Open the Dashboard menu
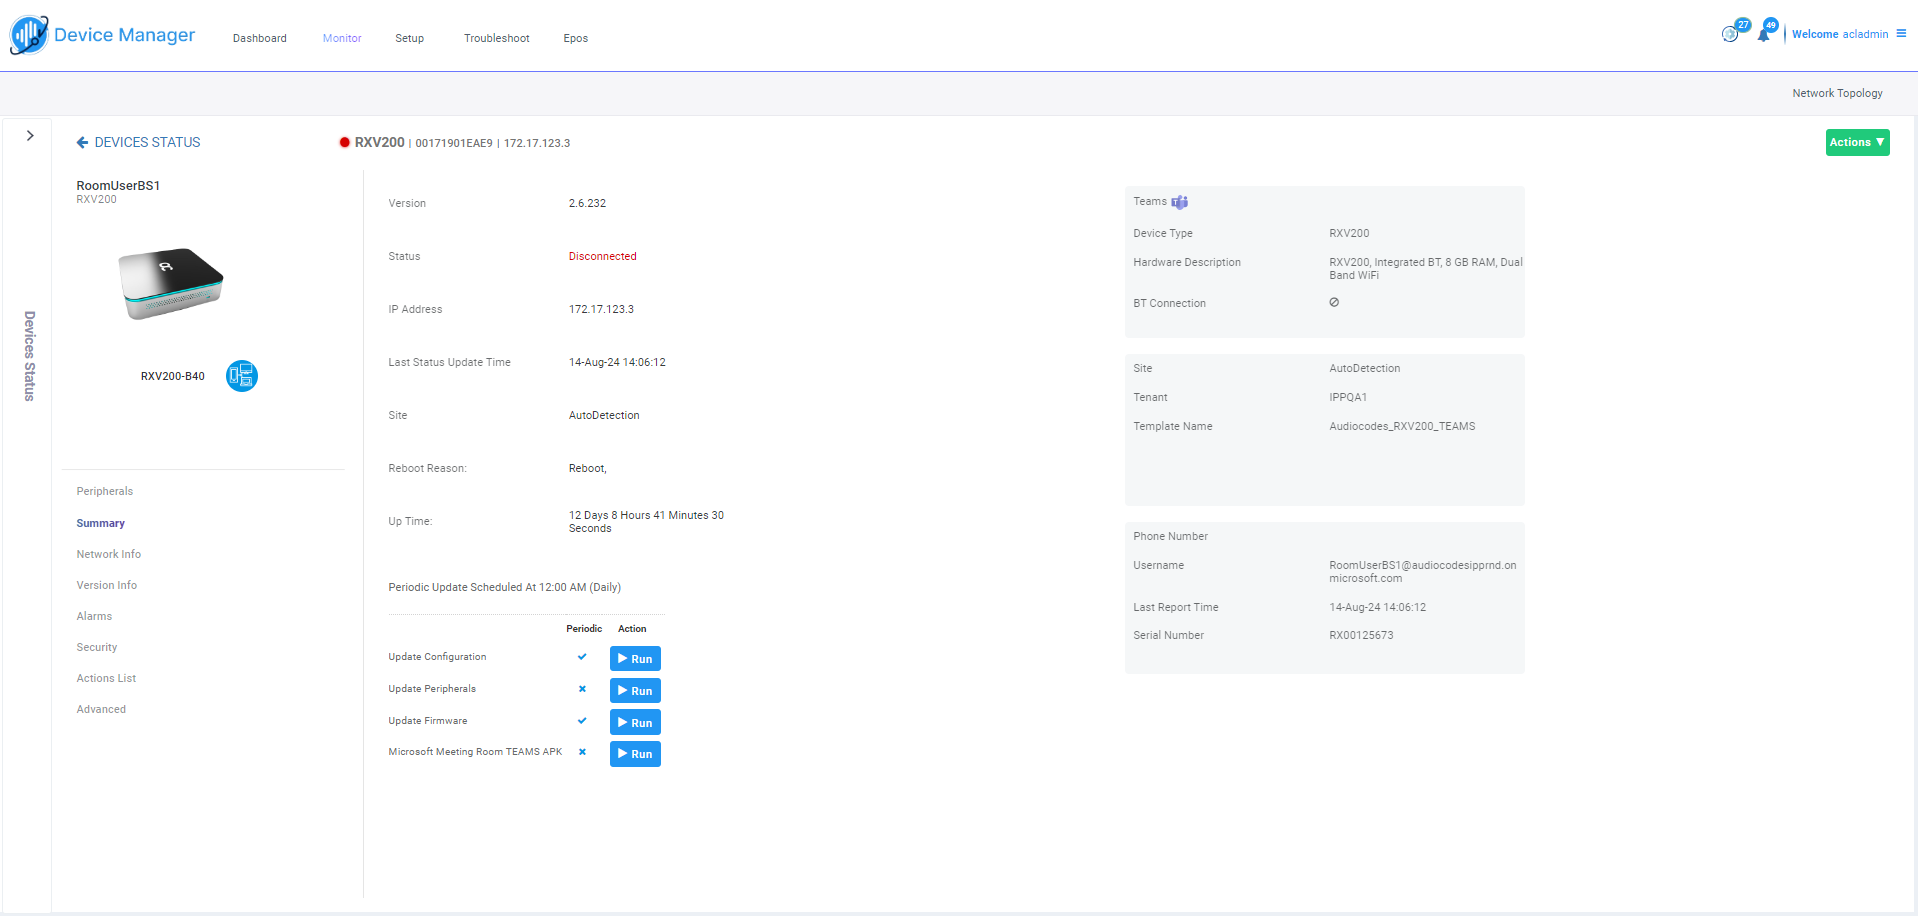 point(260,38)
